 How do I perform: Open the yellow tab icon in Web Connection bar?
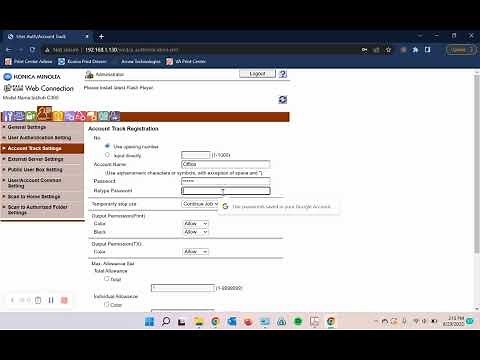point(58,116)
